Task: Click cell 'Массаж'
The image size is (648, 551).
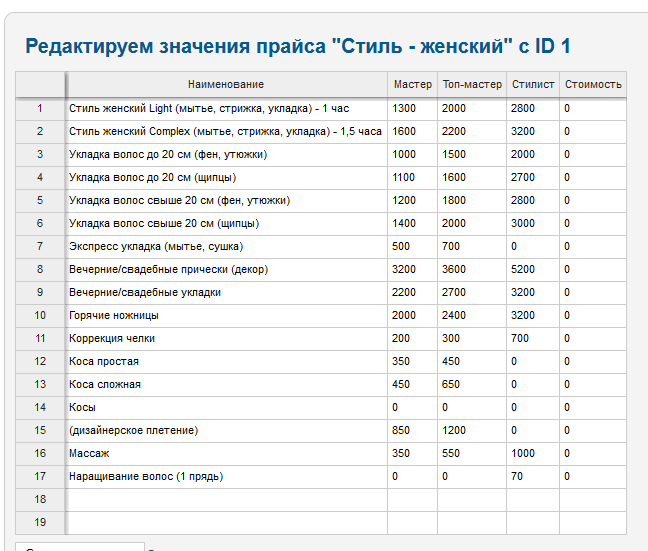Action: click(226, 454)
